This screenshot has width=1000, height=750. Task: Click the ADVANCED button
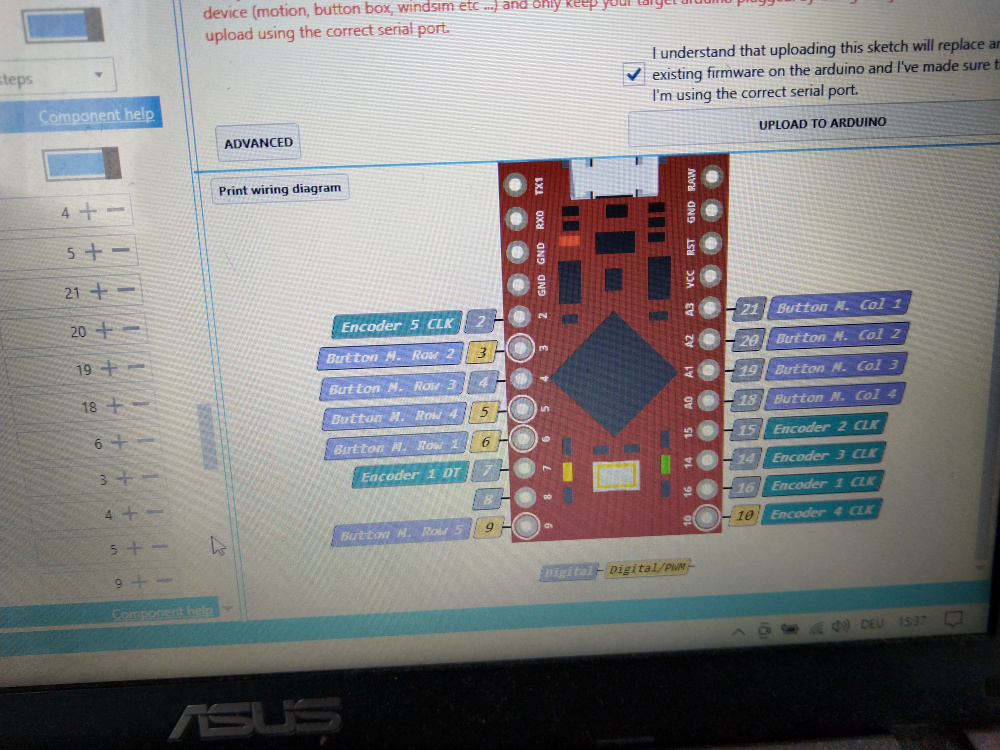coord(258,143)
